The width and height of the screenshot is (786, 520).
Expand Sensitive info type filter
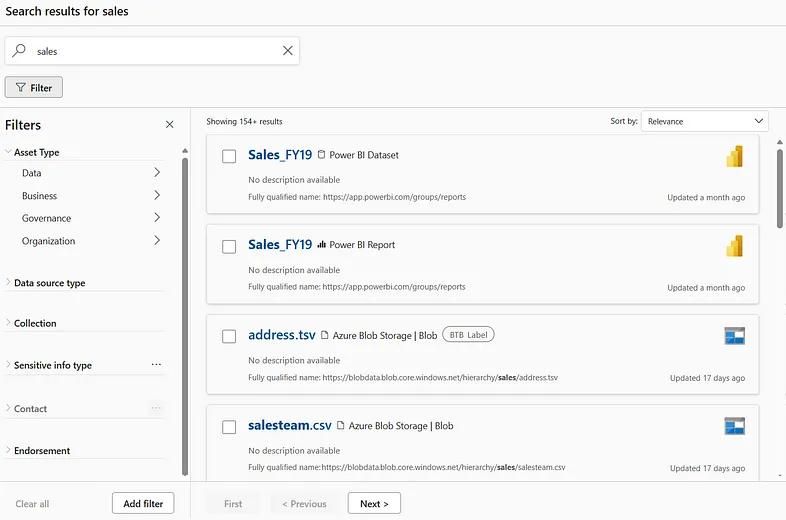pyautogui.click(x=9, y=365)
